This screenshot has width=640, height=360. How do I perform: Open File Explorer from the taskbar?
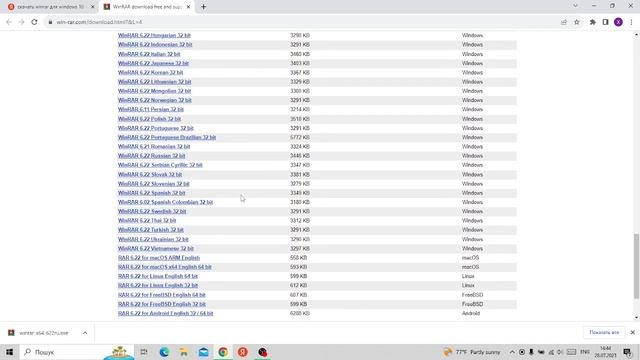click(184, 352)
